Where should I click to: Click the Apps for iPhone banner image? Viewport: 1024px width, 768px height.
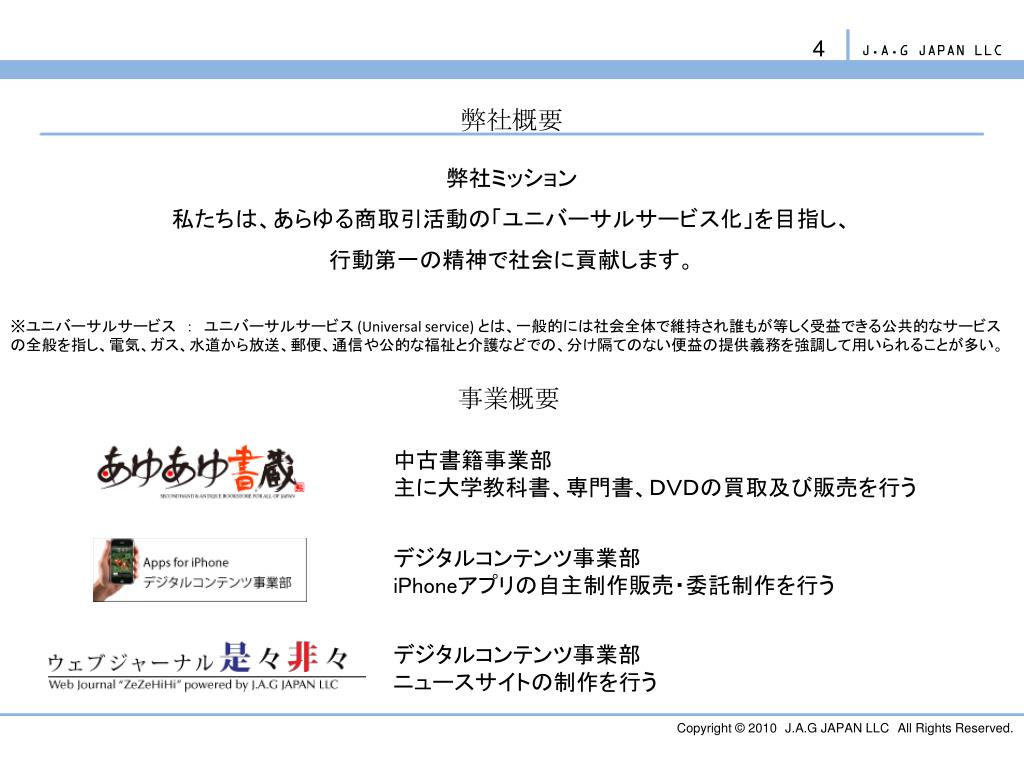(x=200, y=569)
